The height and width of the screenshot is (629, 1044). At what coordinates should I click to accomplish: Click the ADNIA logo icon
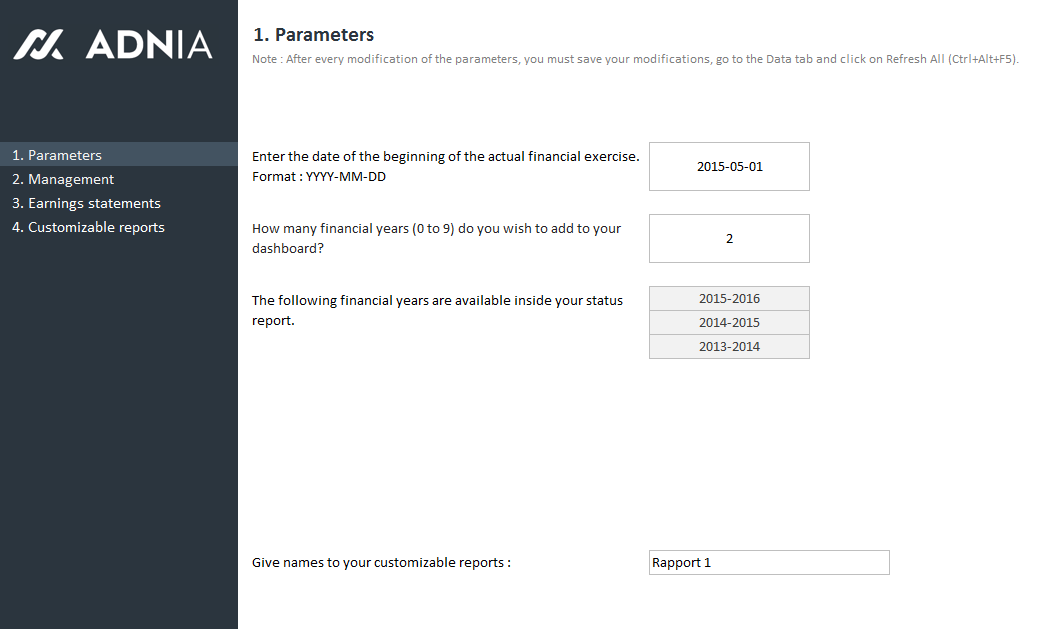pyautogui.click(x=38, y=44)
